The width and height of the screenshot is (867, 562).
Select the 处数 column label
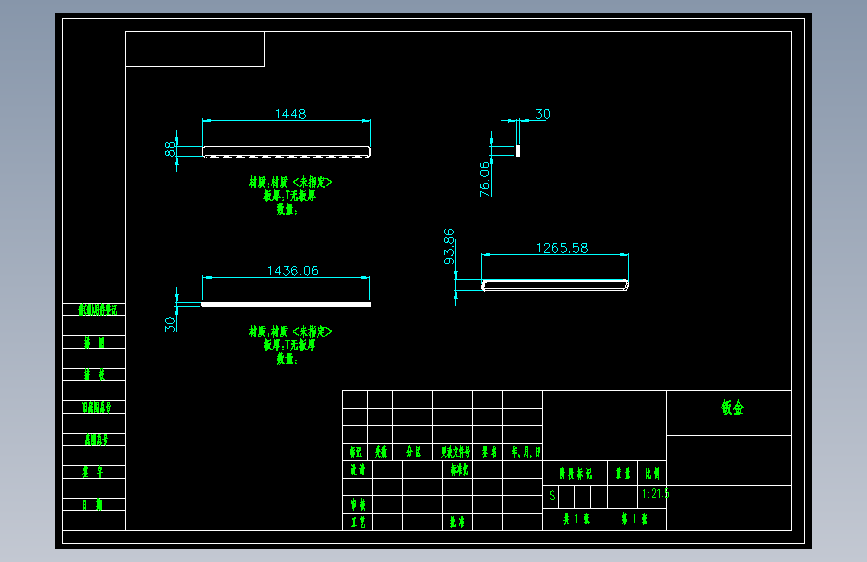(380, 452)
